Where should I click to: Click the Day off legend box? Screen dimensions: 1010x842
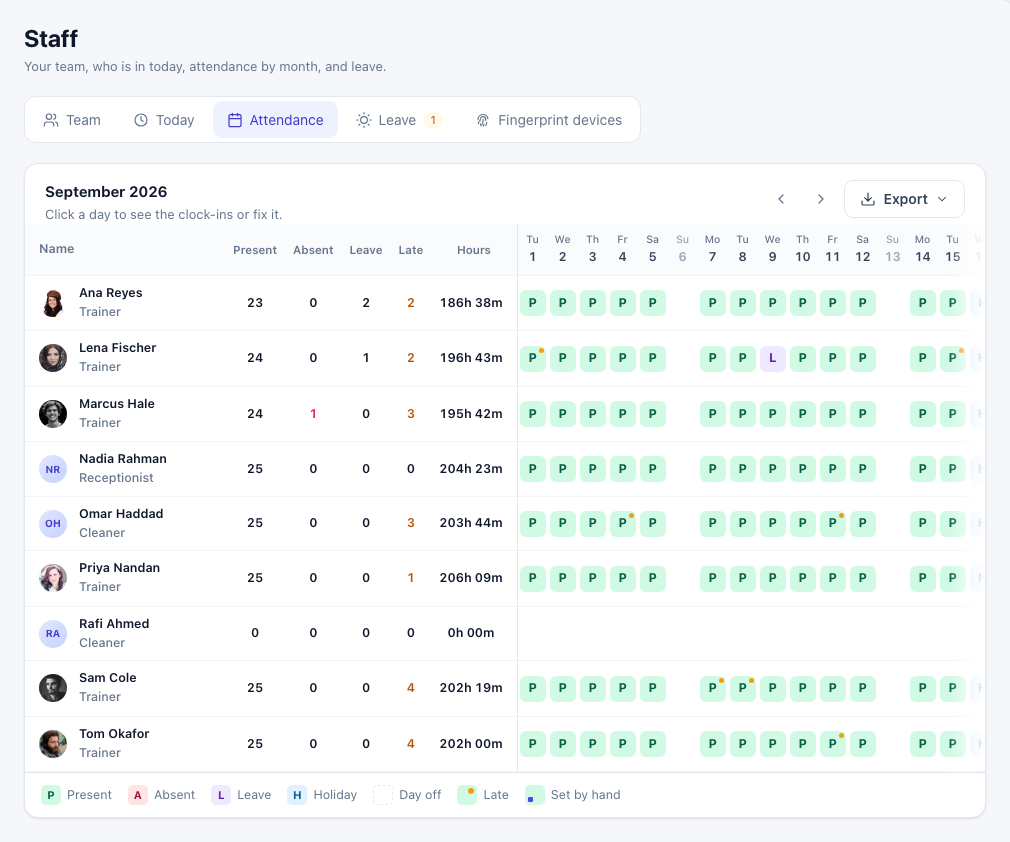coord(383,795)
